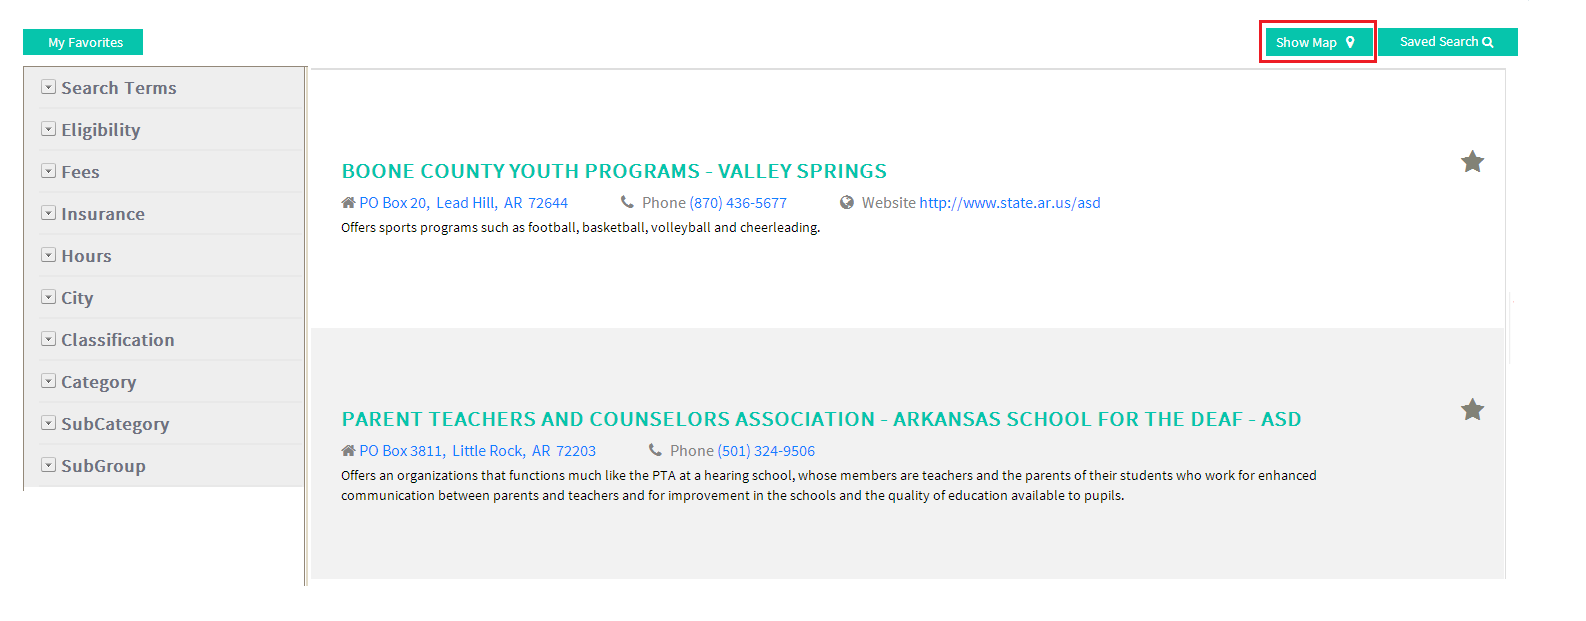Click magnifier icon in Saved Search button
1586x621 pixels.
[1488, 42]
